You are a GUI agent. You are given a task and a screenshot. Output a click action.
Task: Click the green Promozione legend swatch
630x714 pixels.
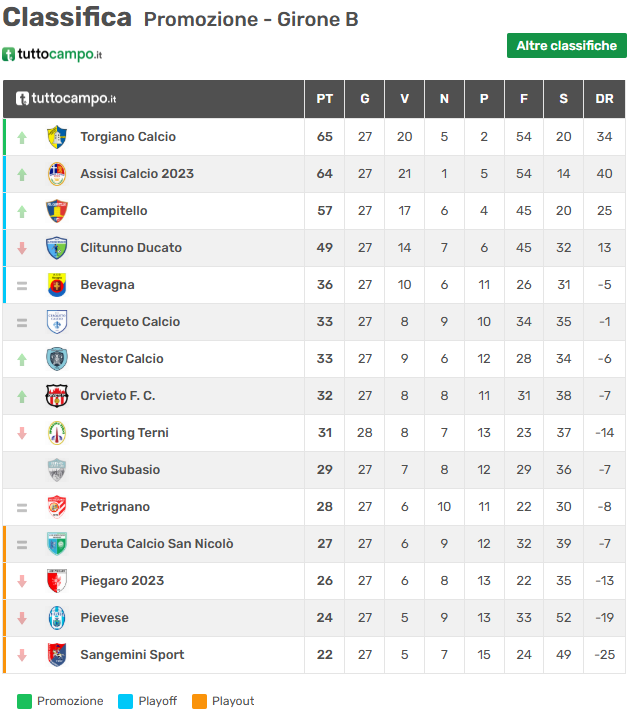(25, 701)
